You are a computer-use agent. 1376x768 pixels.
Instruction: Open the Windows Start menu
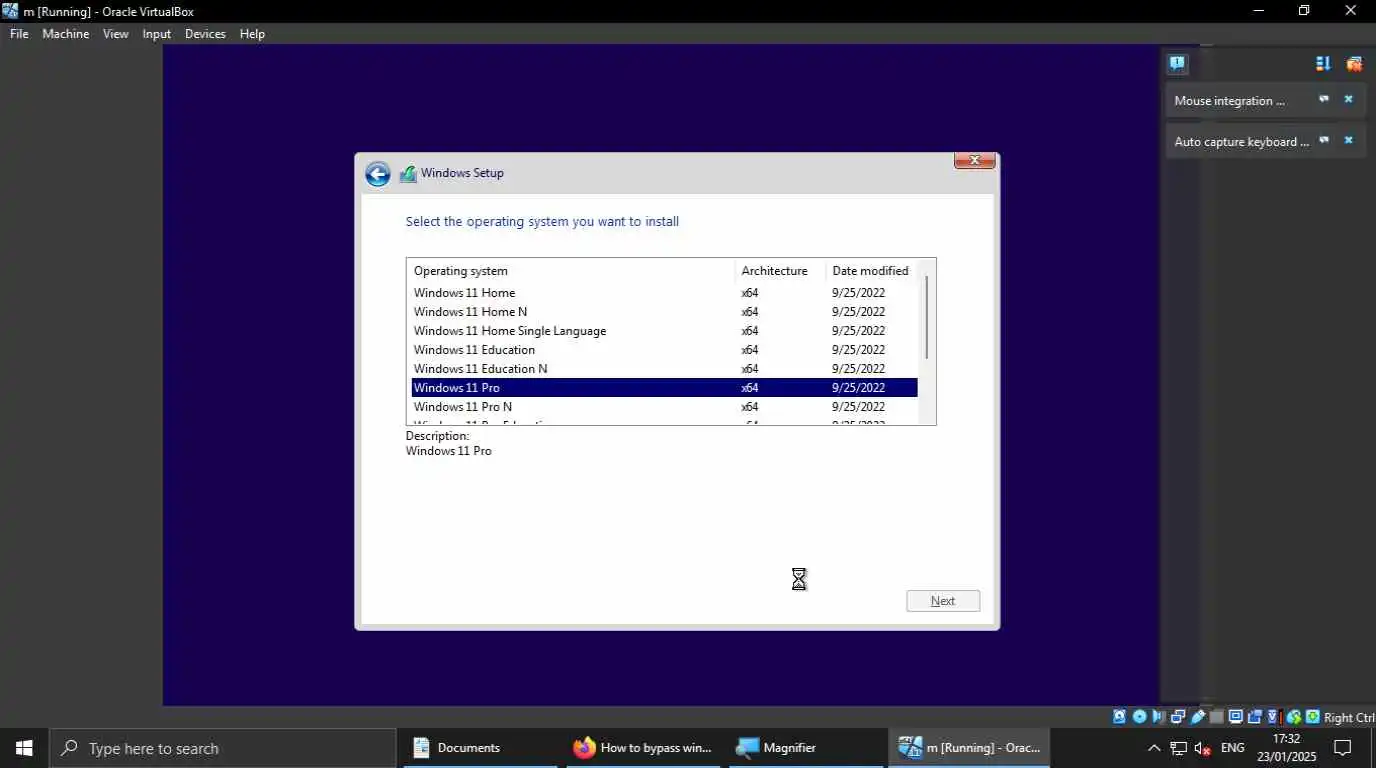click(24, 748)
